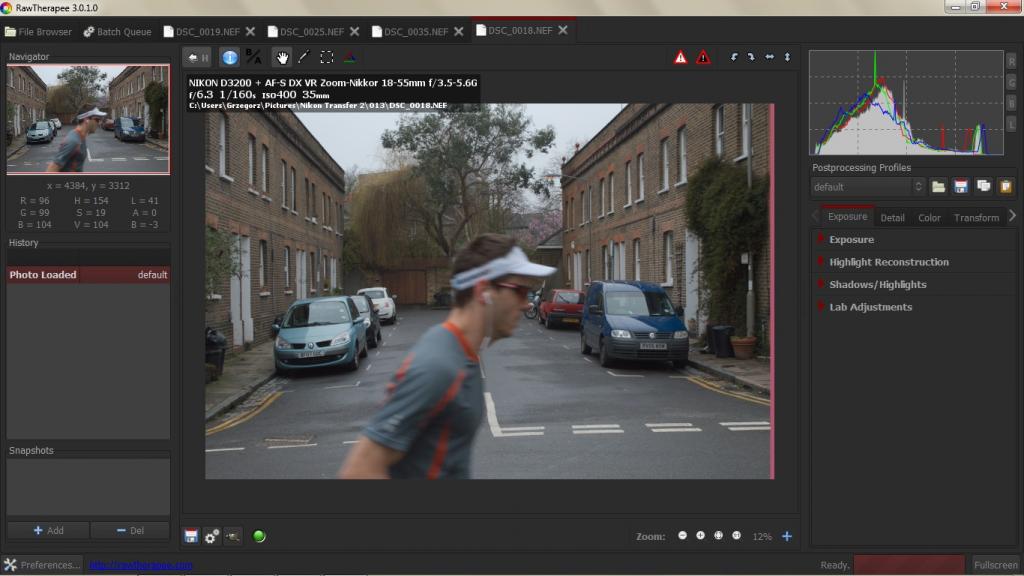Click the Fullscreen button
Viewport: 1024px width, 576px height.
[x=995, y=565]
